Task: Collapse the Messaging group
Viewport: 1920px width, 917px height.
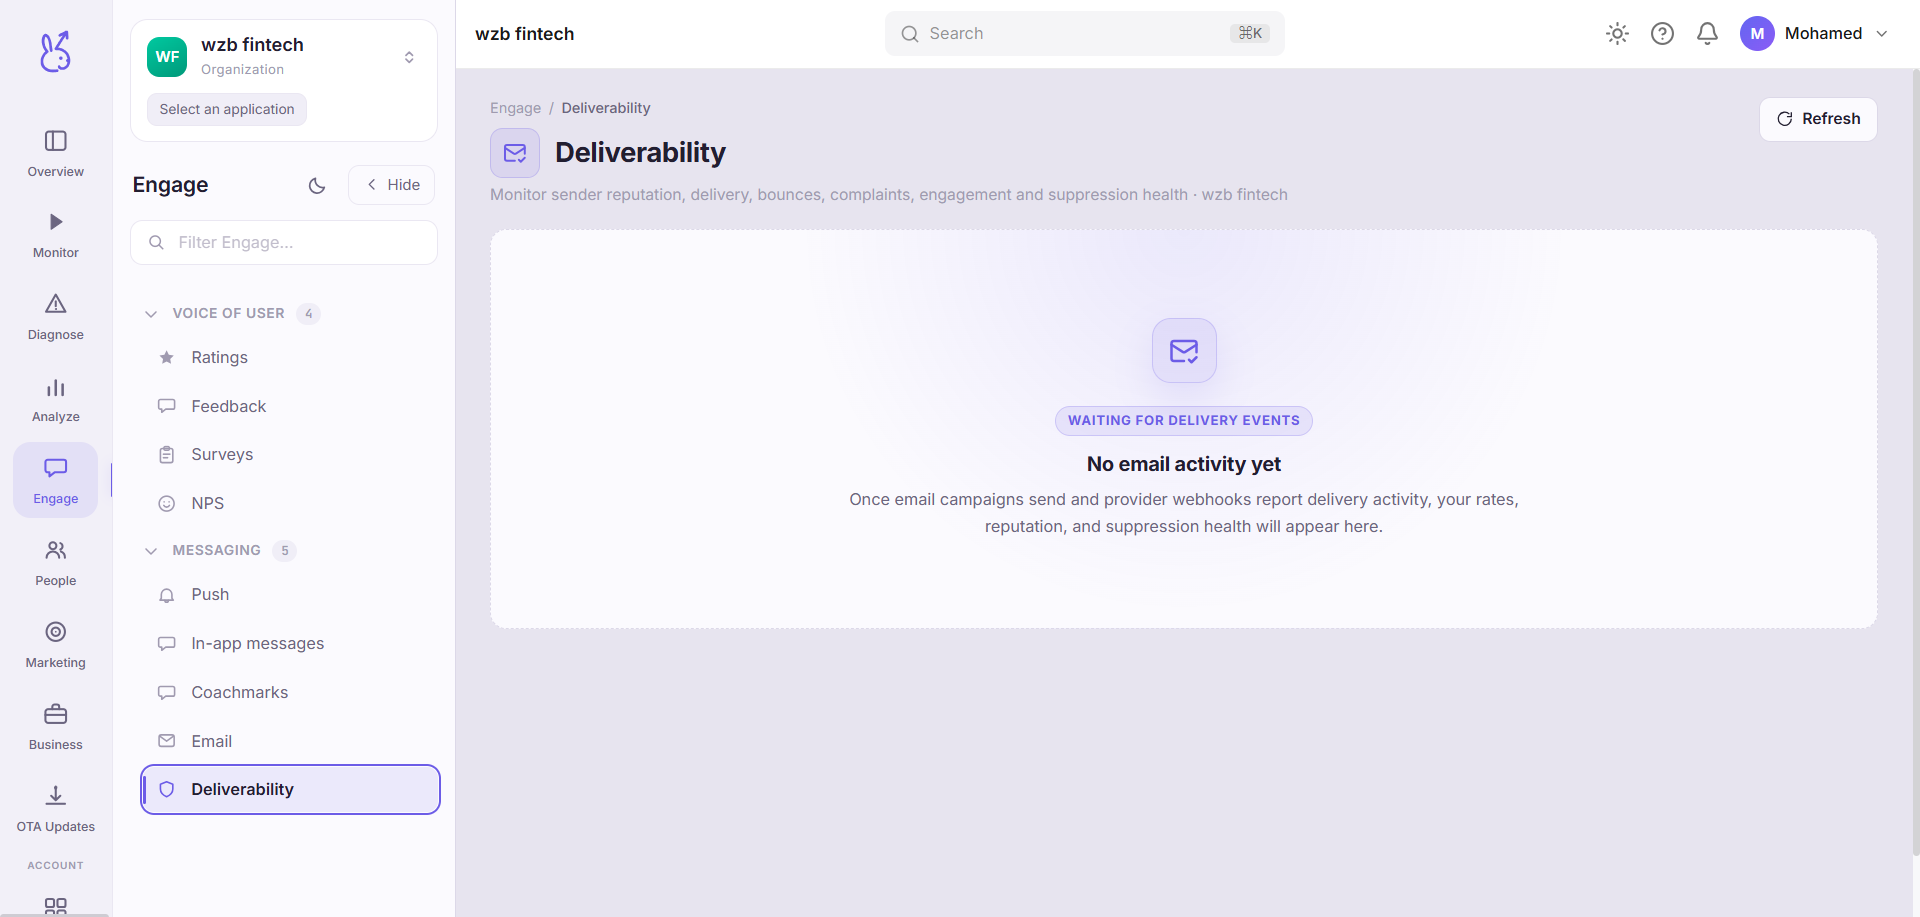Action: (151, 551)
